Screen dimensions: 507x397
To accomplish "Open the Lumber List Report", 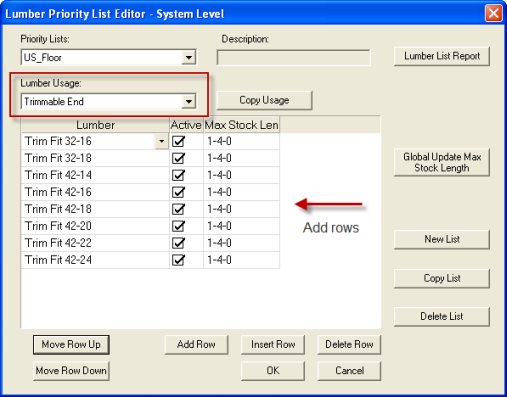I will click(x=442, y=56).
